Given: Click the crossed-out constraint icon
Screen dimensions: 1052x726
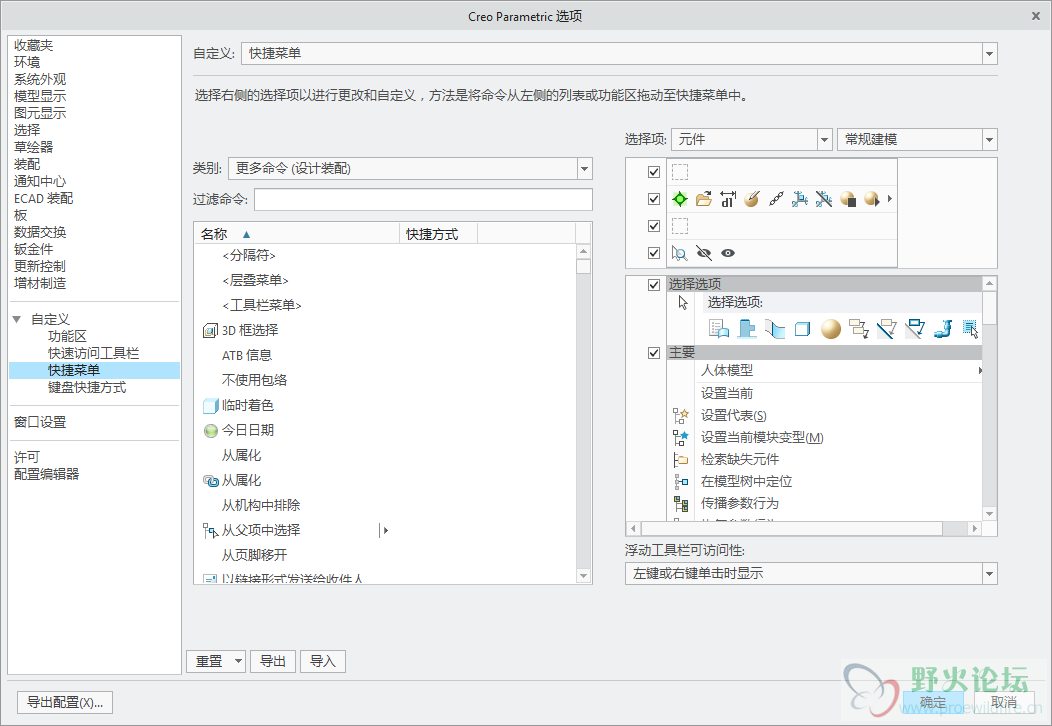Looking at the screenshot, I should point(824,199).
